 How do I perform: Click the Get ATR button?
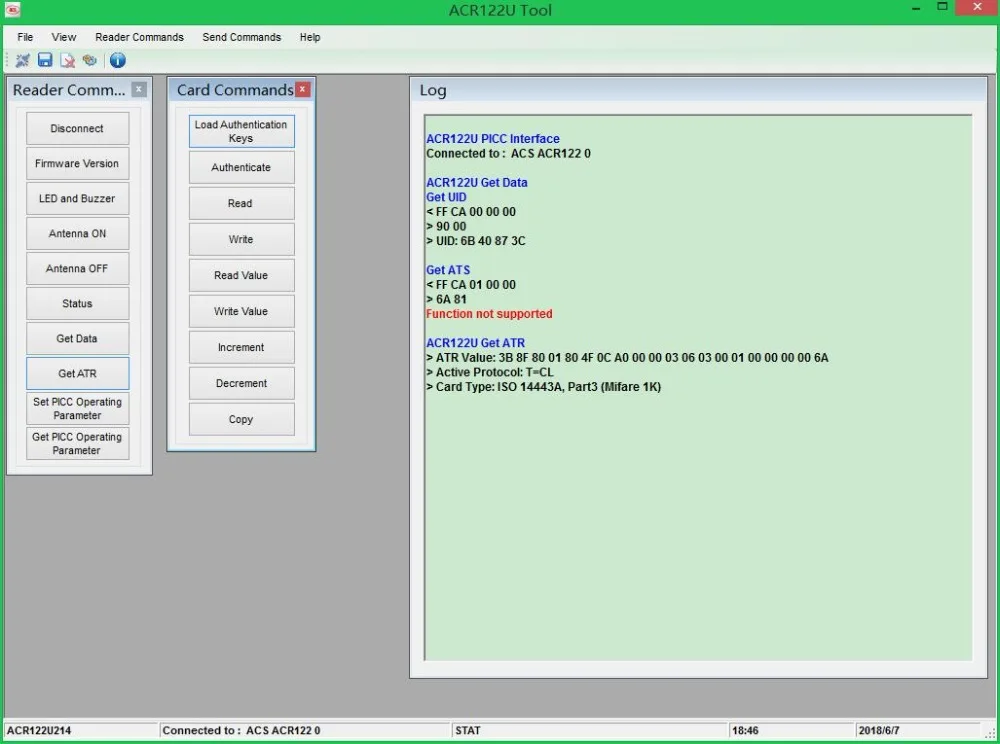click(77, 374)
